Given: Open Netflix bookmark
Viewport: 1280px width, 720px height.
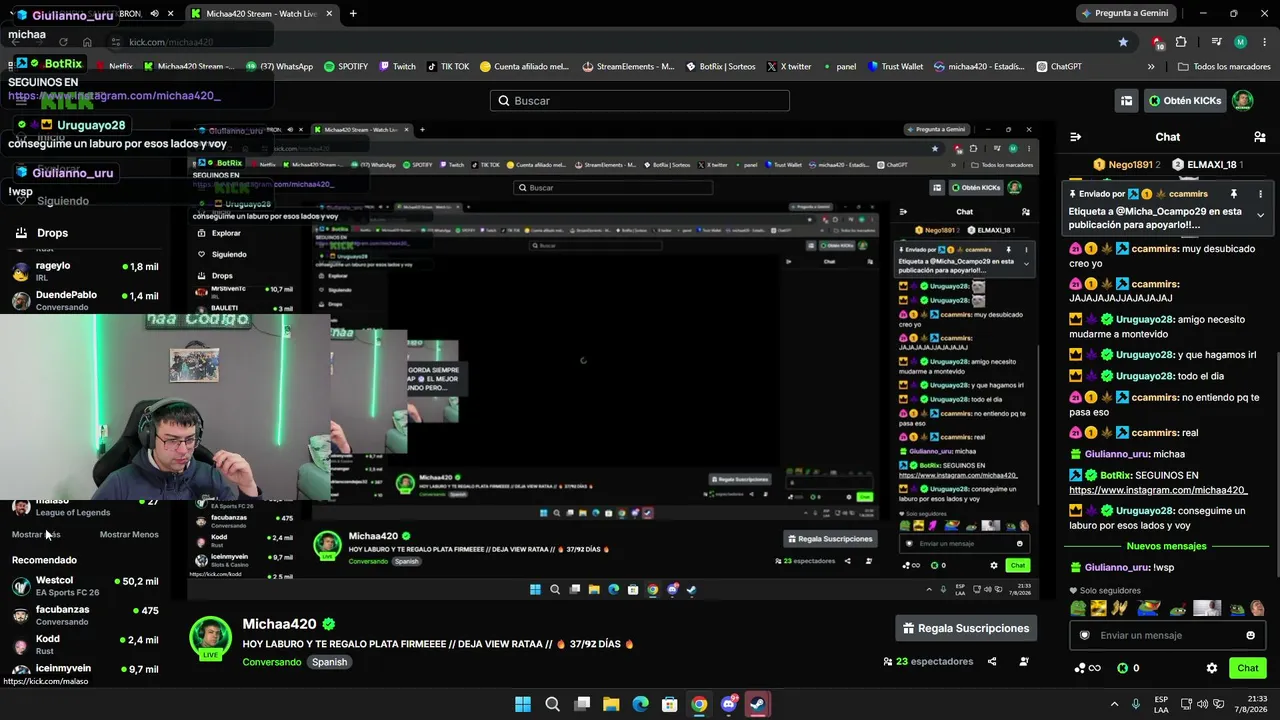Looking at the screenshot, I should click(113, 67).
